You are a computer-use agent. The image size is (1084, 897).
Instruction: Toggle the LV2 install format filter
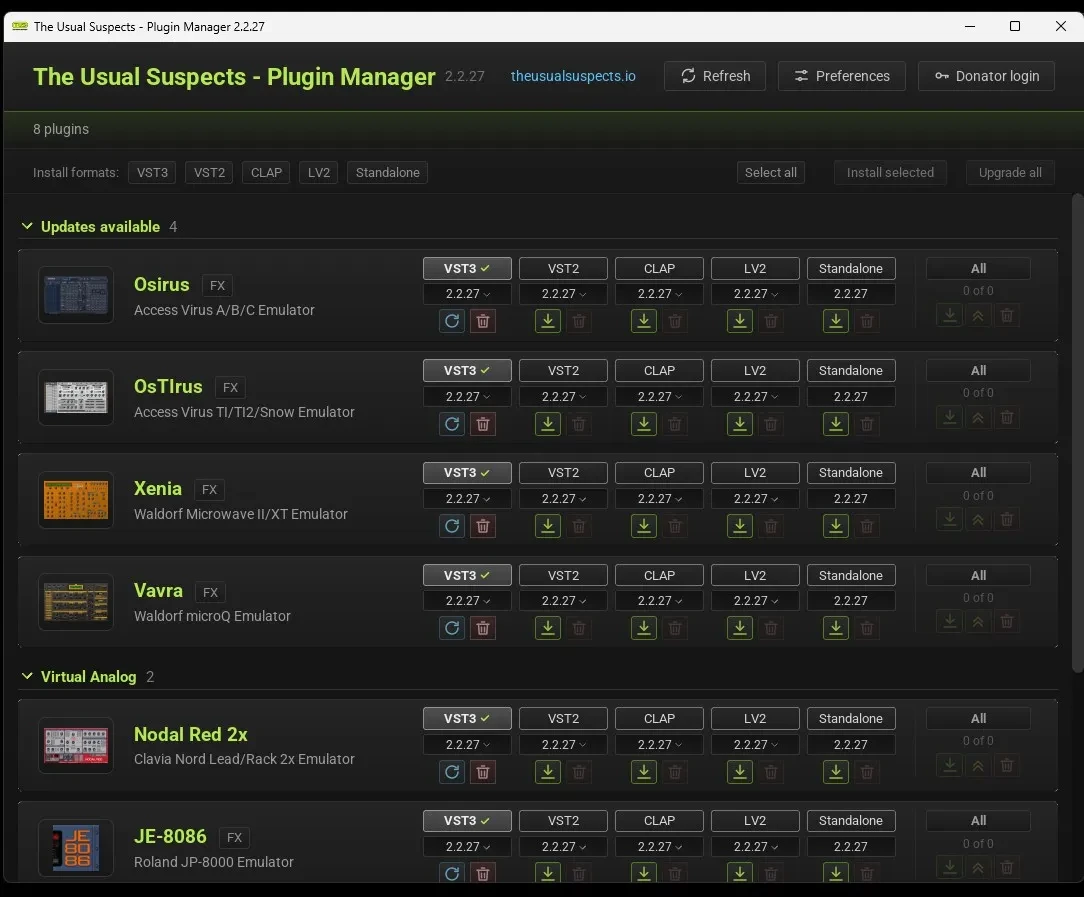[319, 173]
